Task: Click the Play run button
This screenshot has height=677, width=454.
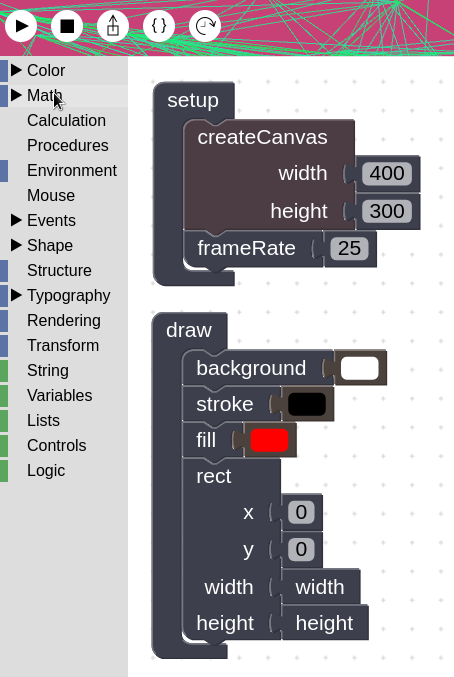Action: [21, 26]
